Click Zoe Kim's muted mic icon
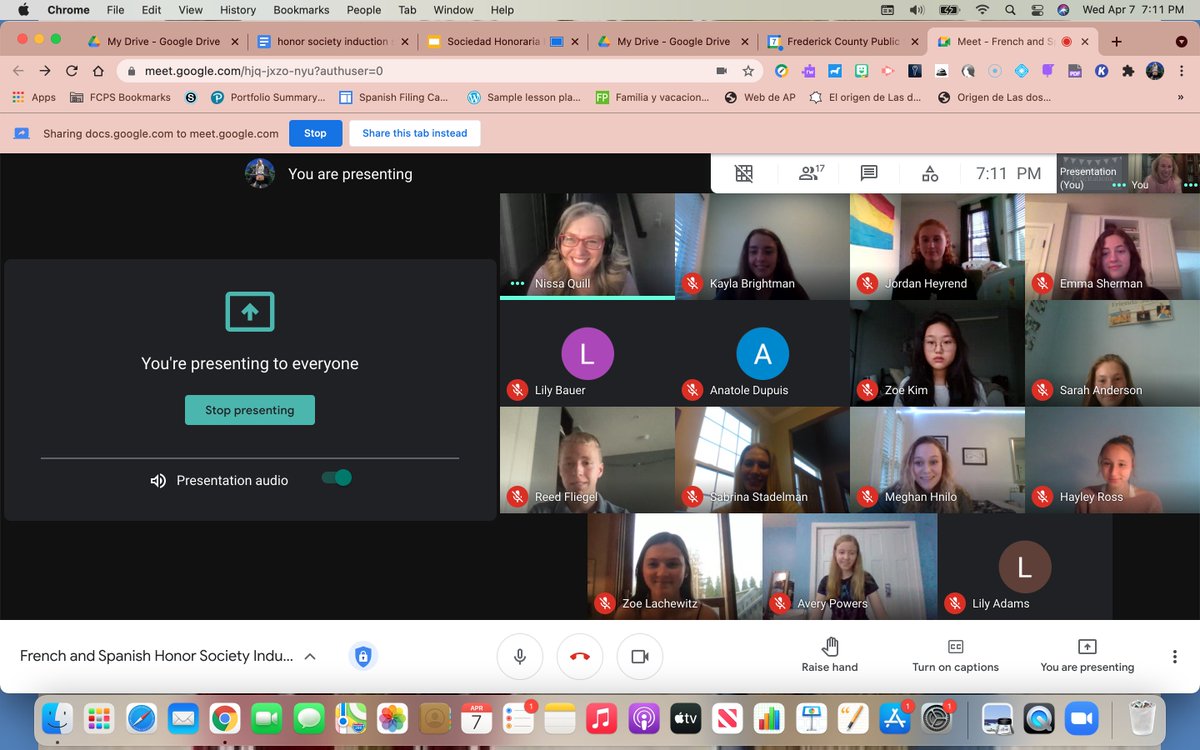 coord(866,390)
